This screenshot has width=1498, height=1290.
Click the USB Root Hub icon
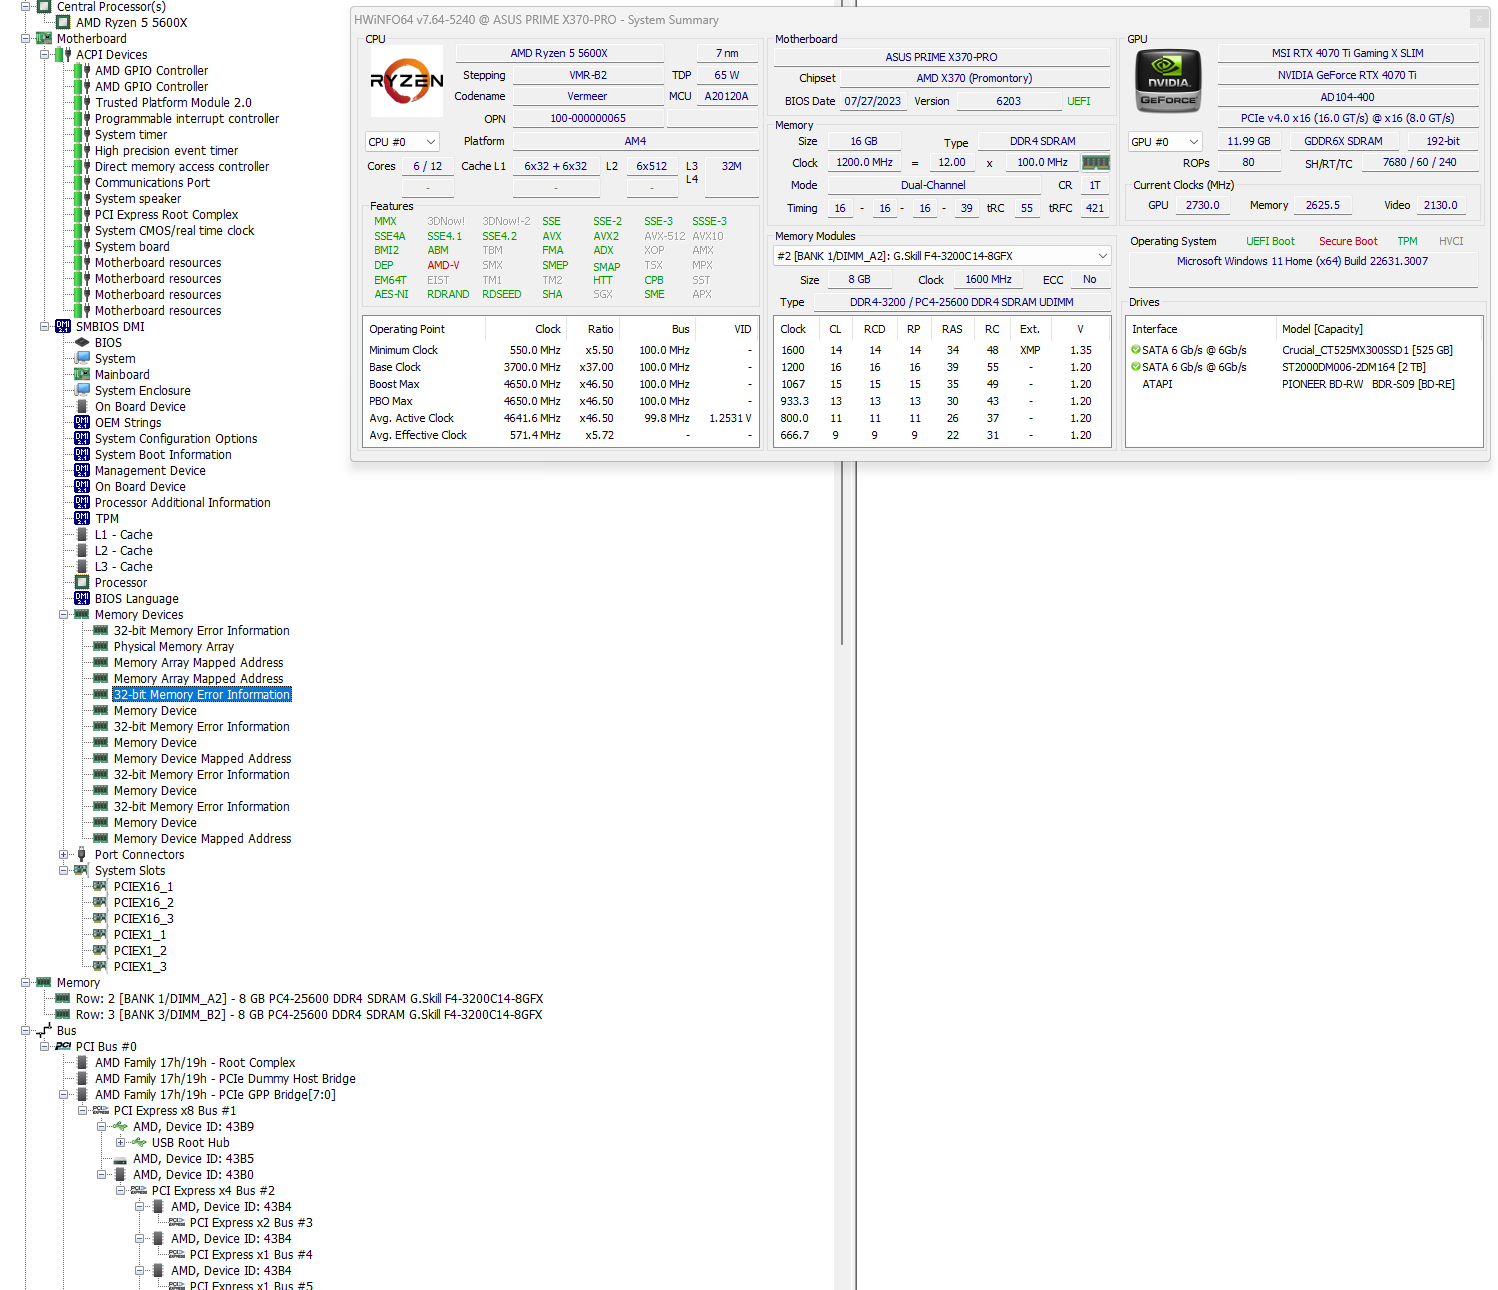[x=139, y=1142]
